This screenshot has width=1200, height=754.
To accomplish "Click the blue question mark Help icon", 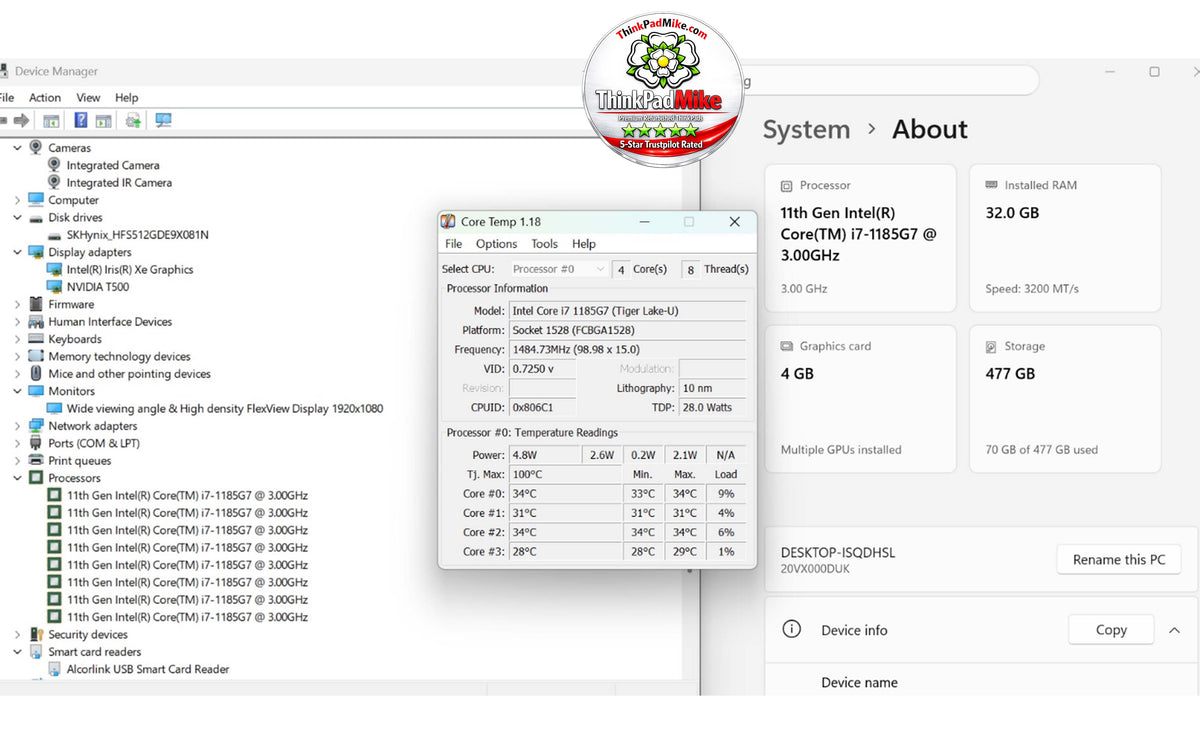I will pyautogui.click(x=81, y=121).
